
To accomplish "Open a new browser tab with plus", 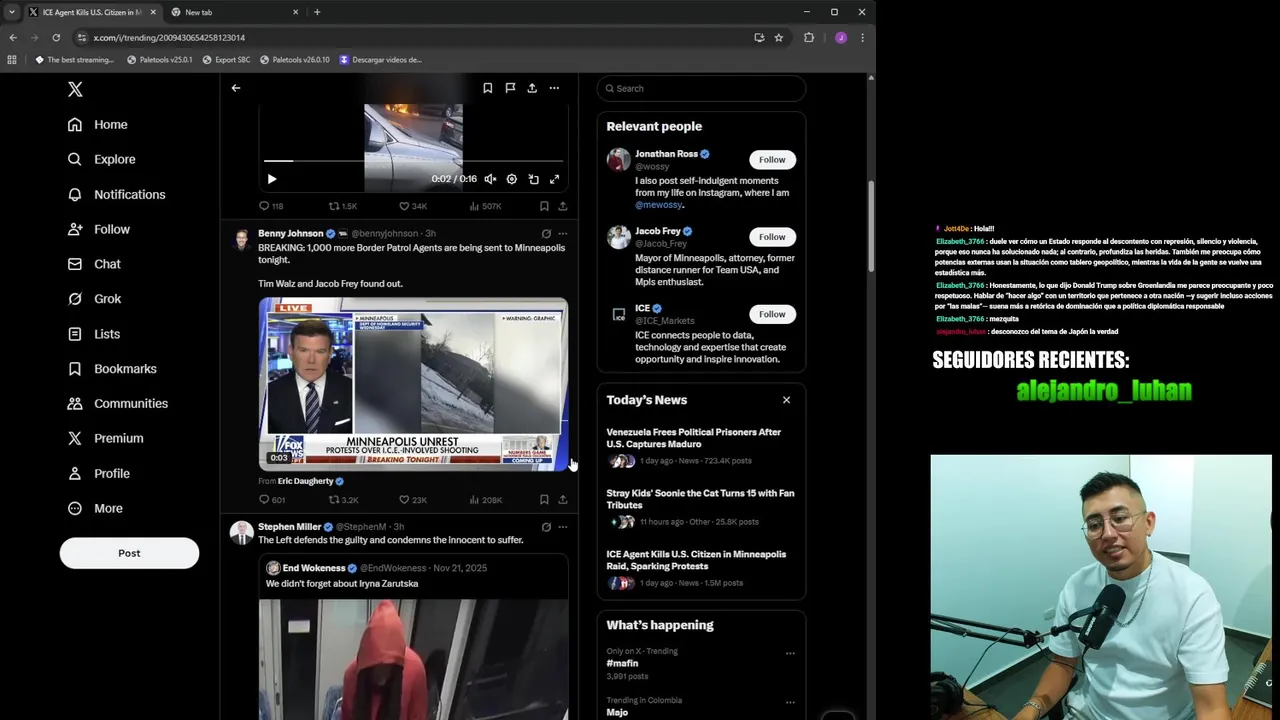I will point(317,12).
